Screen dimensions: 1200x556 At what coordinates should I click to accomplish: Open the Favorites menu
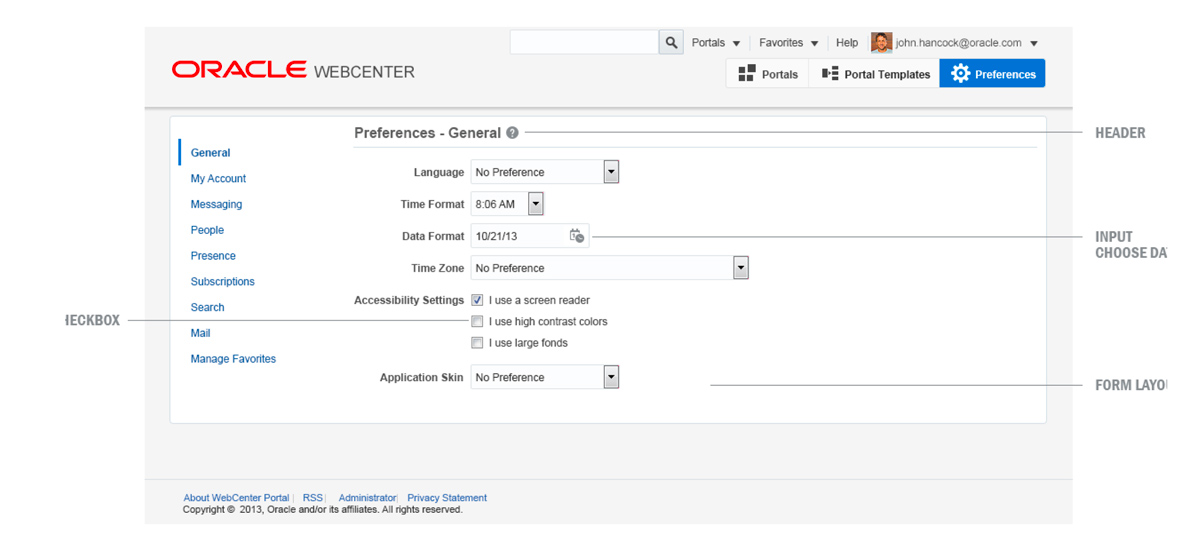tap(788, 43)
